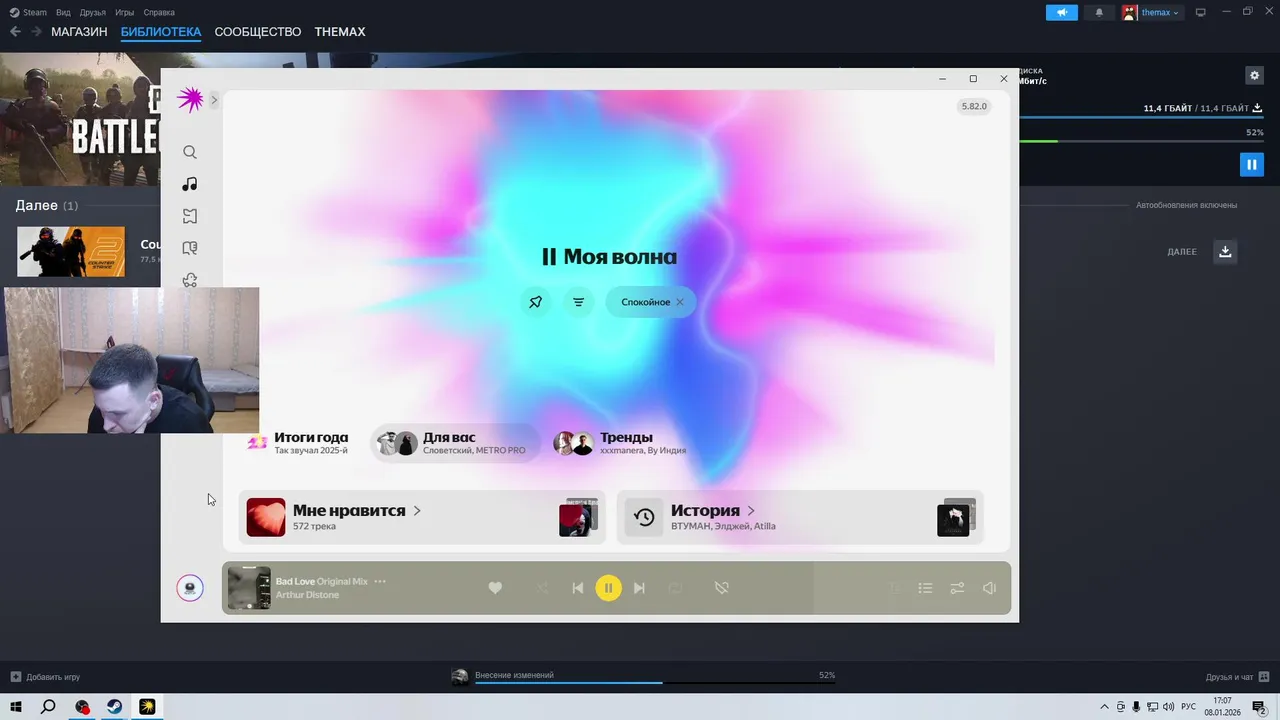Go back with Steam back arrow
1280x720 pixels.
point(15,32)
